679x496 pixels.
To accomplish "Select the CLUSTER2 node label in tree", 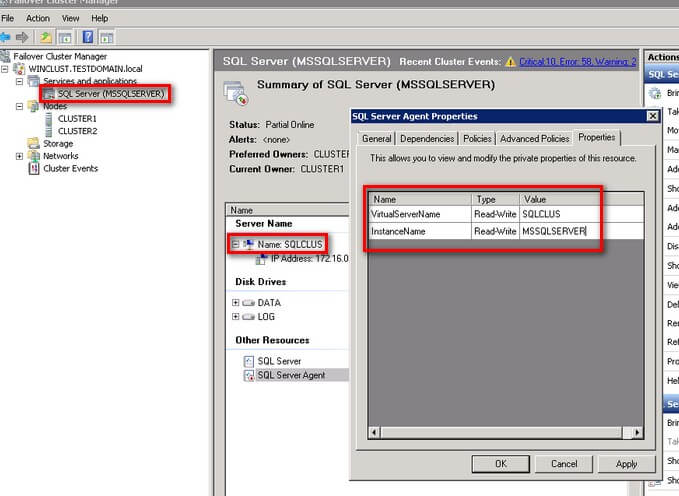I will pos(78,131).
